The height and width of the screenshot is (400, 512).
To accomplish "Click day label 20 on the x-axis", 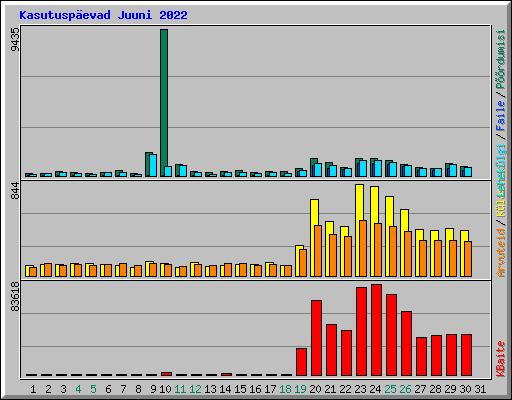I will (315, 389).
